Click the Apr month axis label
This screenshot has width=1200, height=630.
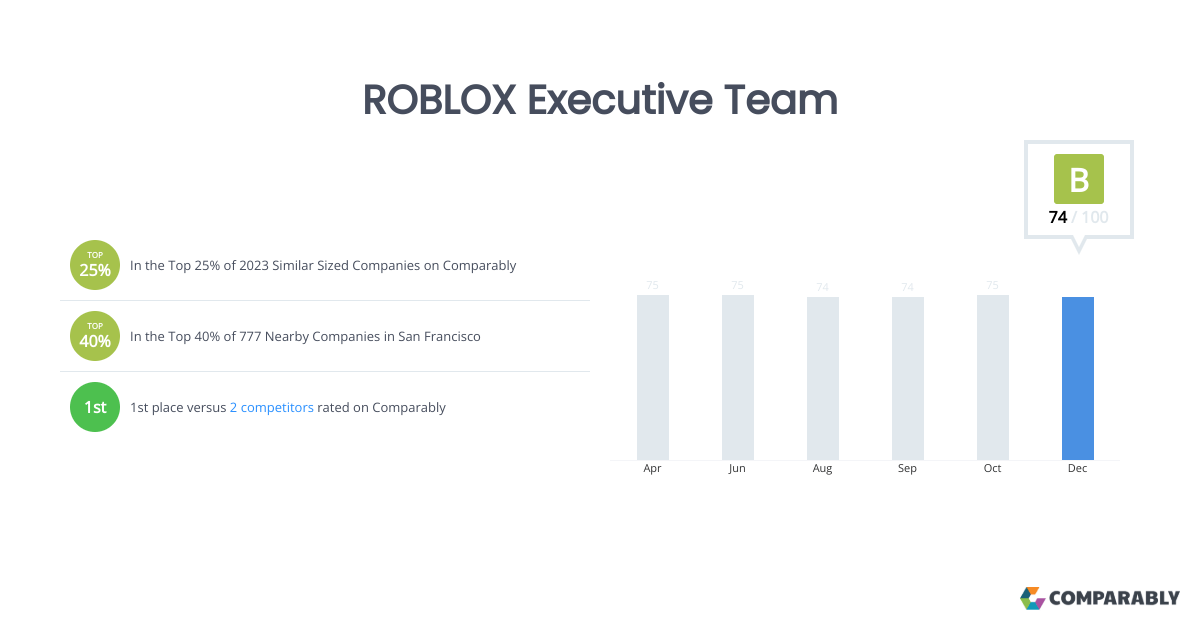pyautogui.click(x=652, y=468)
